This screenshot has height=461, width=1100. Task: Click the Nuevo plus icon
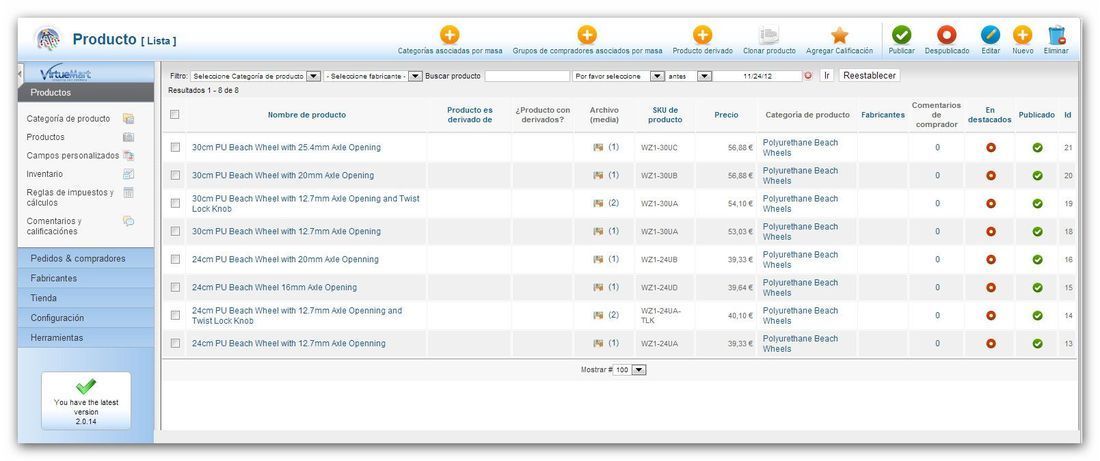(x=1023, y=34)
